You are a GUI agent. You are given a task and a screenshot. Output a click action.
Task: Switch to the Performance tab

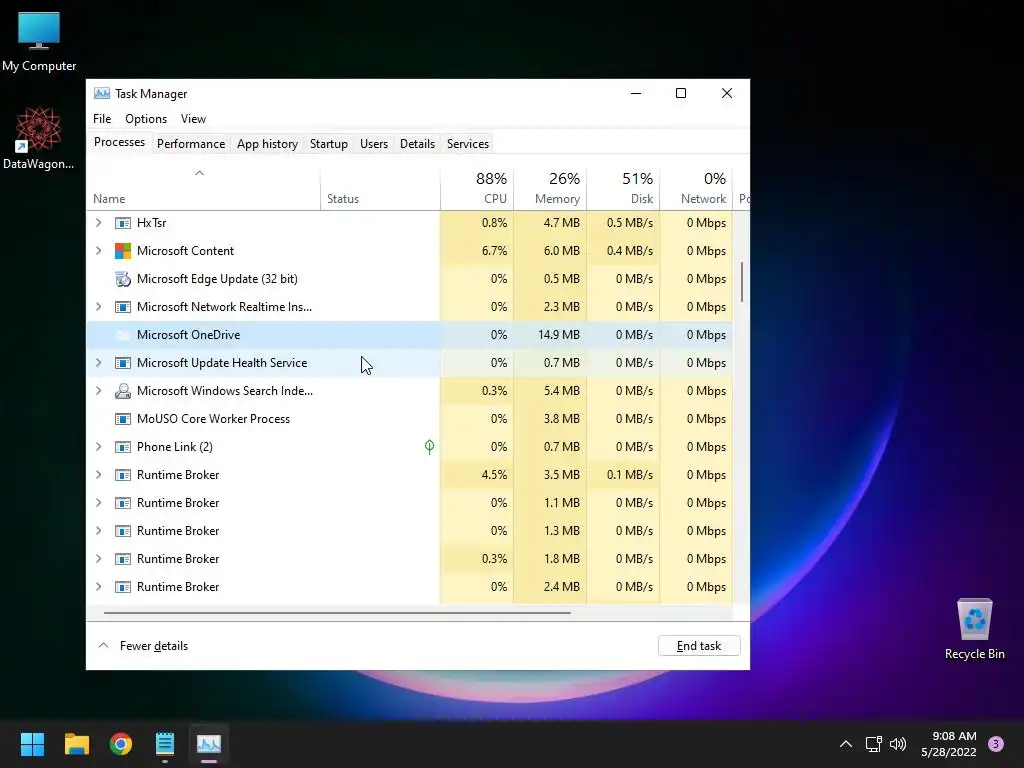coord(191,144)
